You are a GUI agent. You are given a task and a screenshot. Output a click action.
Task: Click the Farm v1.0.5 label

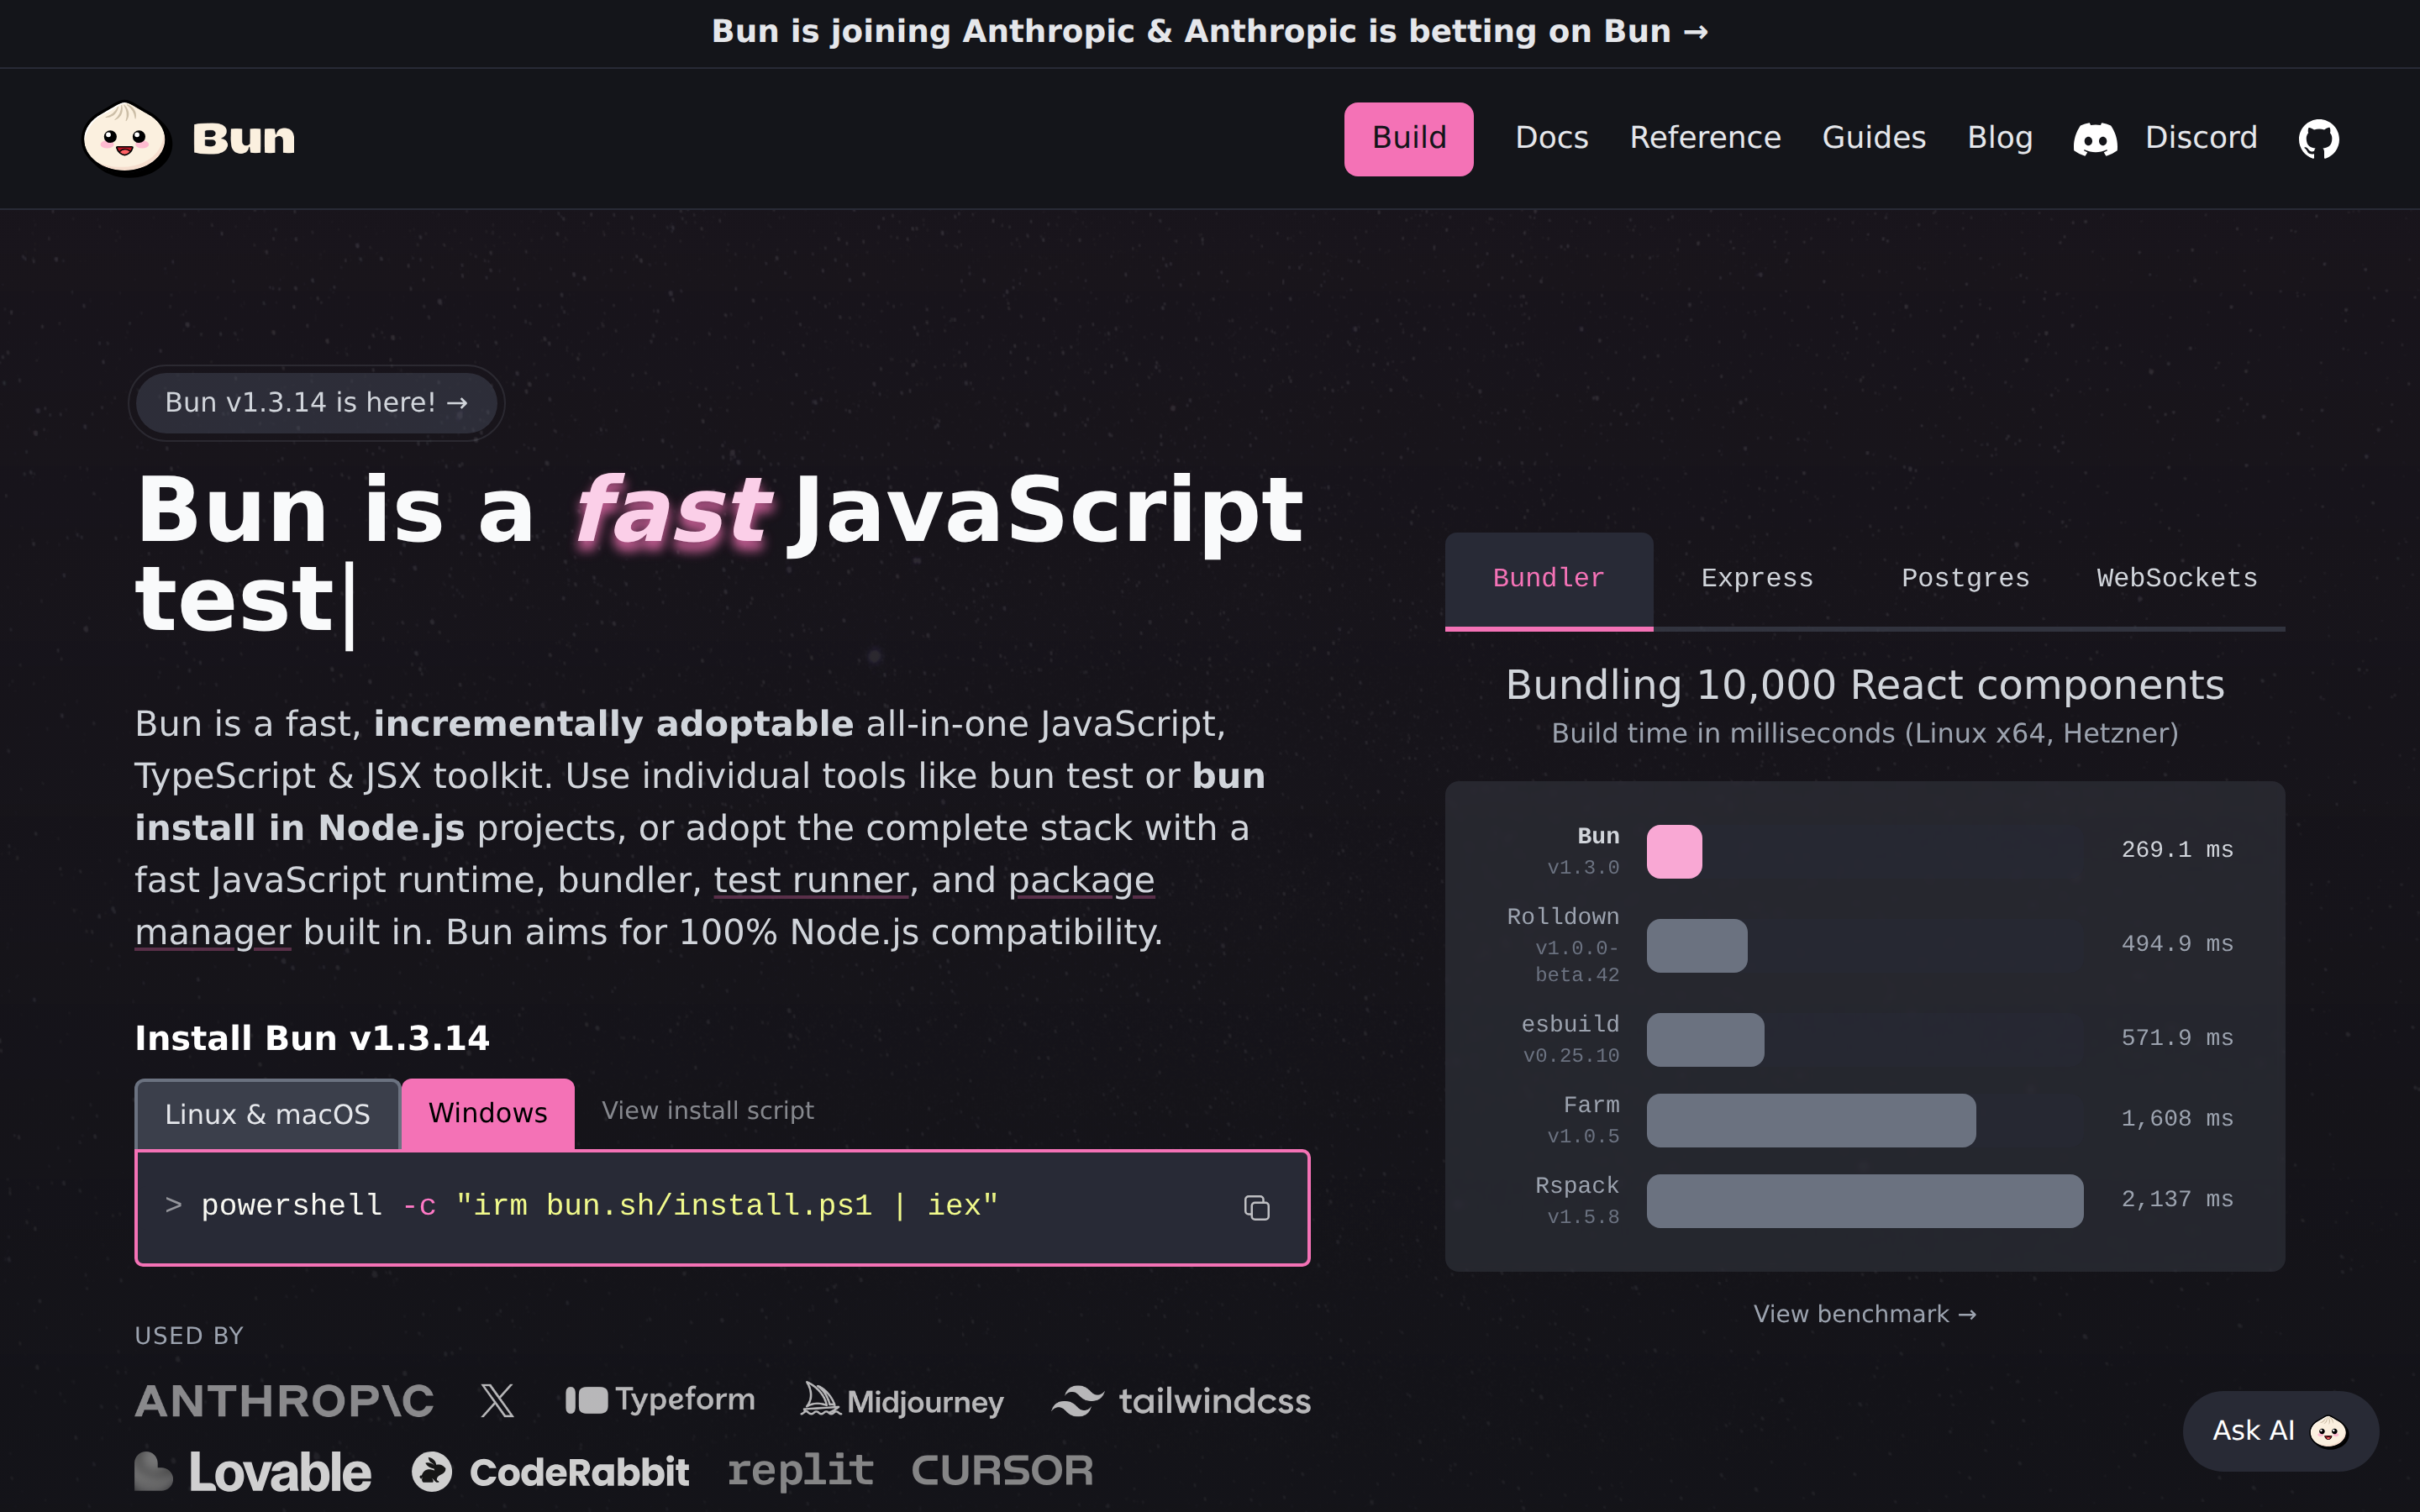1583,1120
